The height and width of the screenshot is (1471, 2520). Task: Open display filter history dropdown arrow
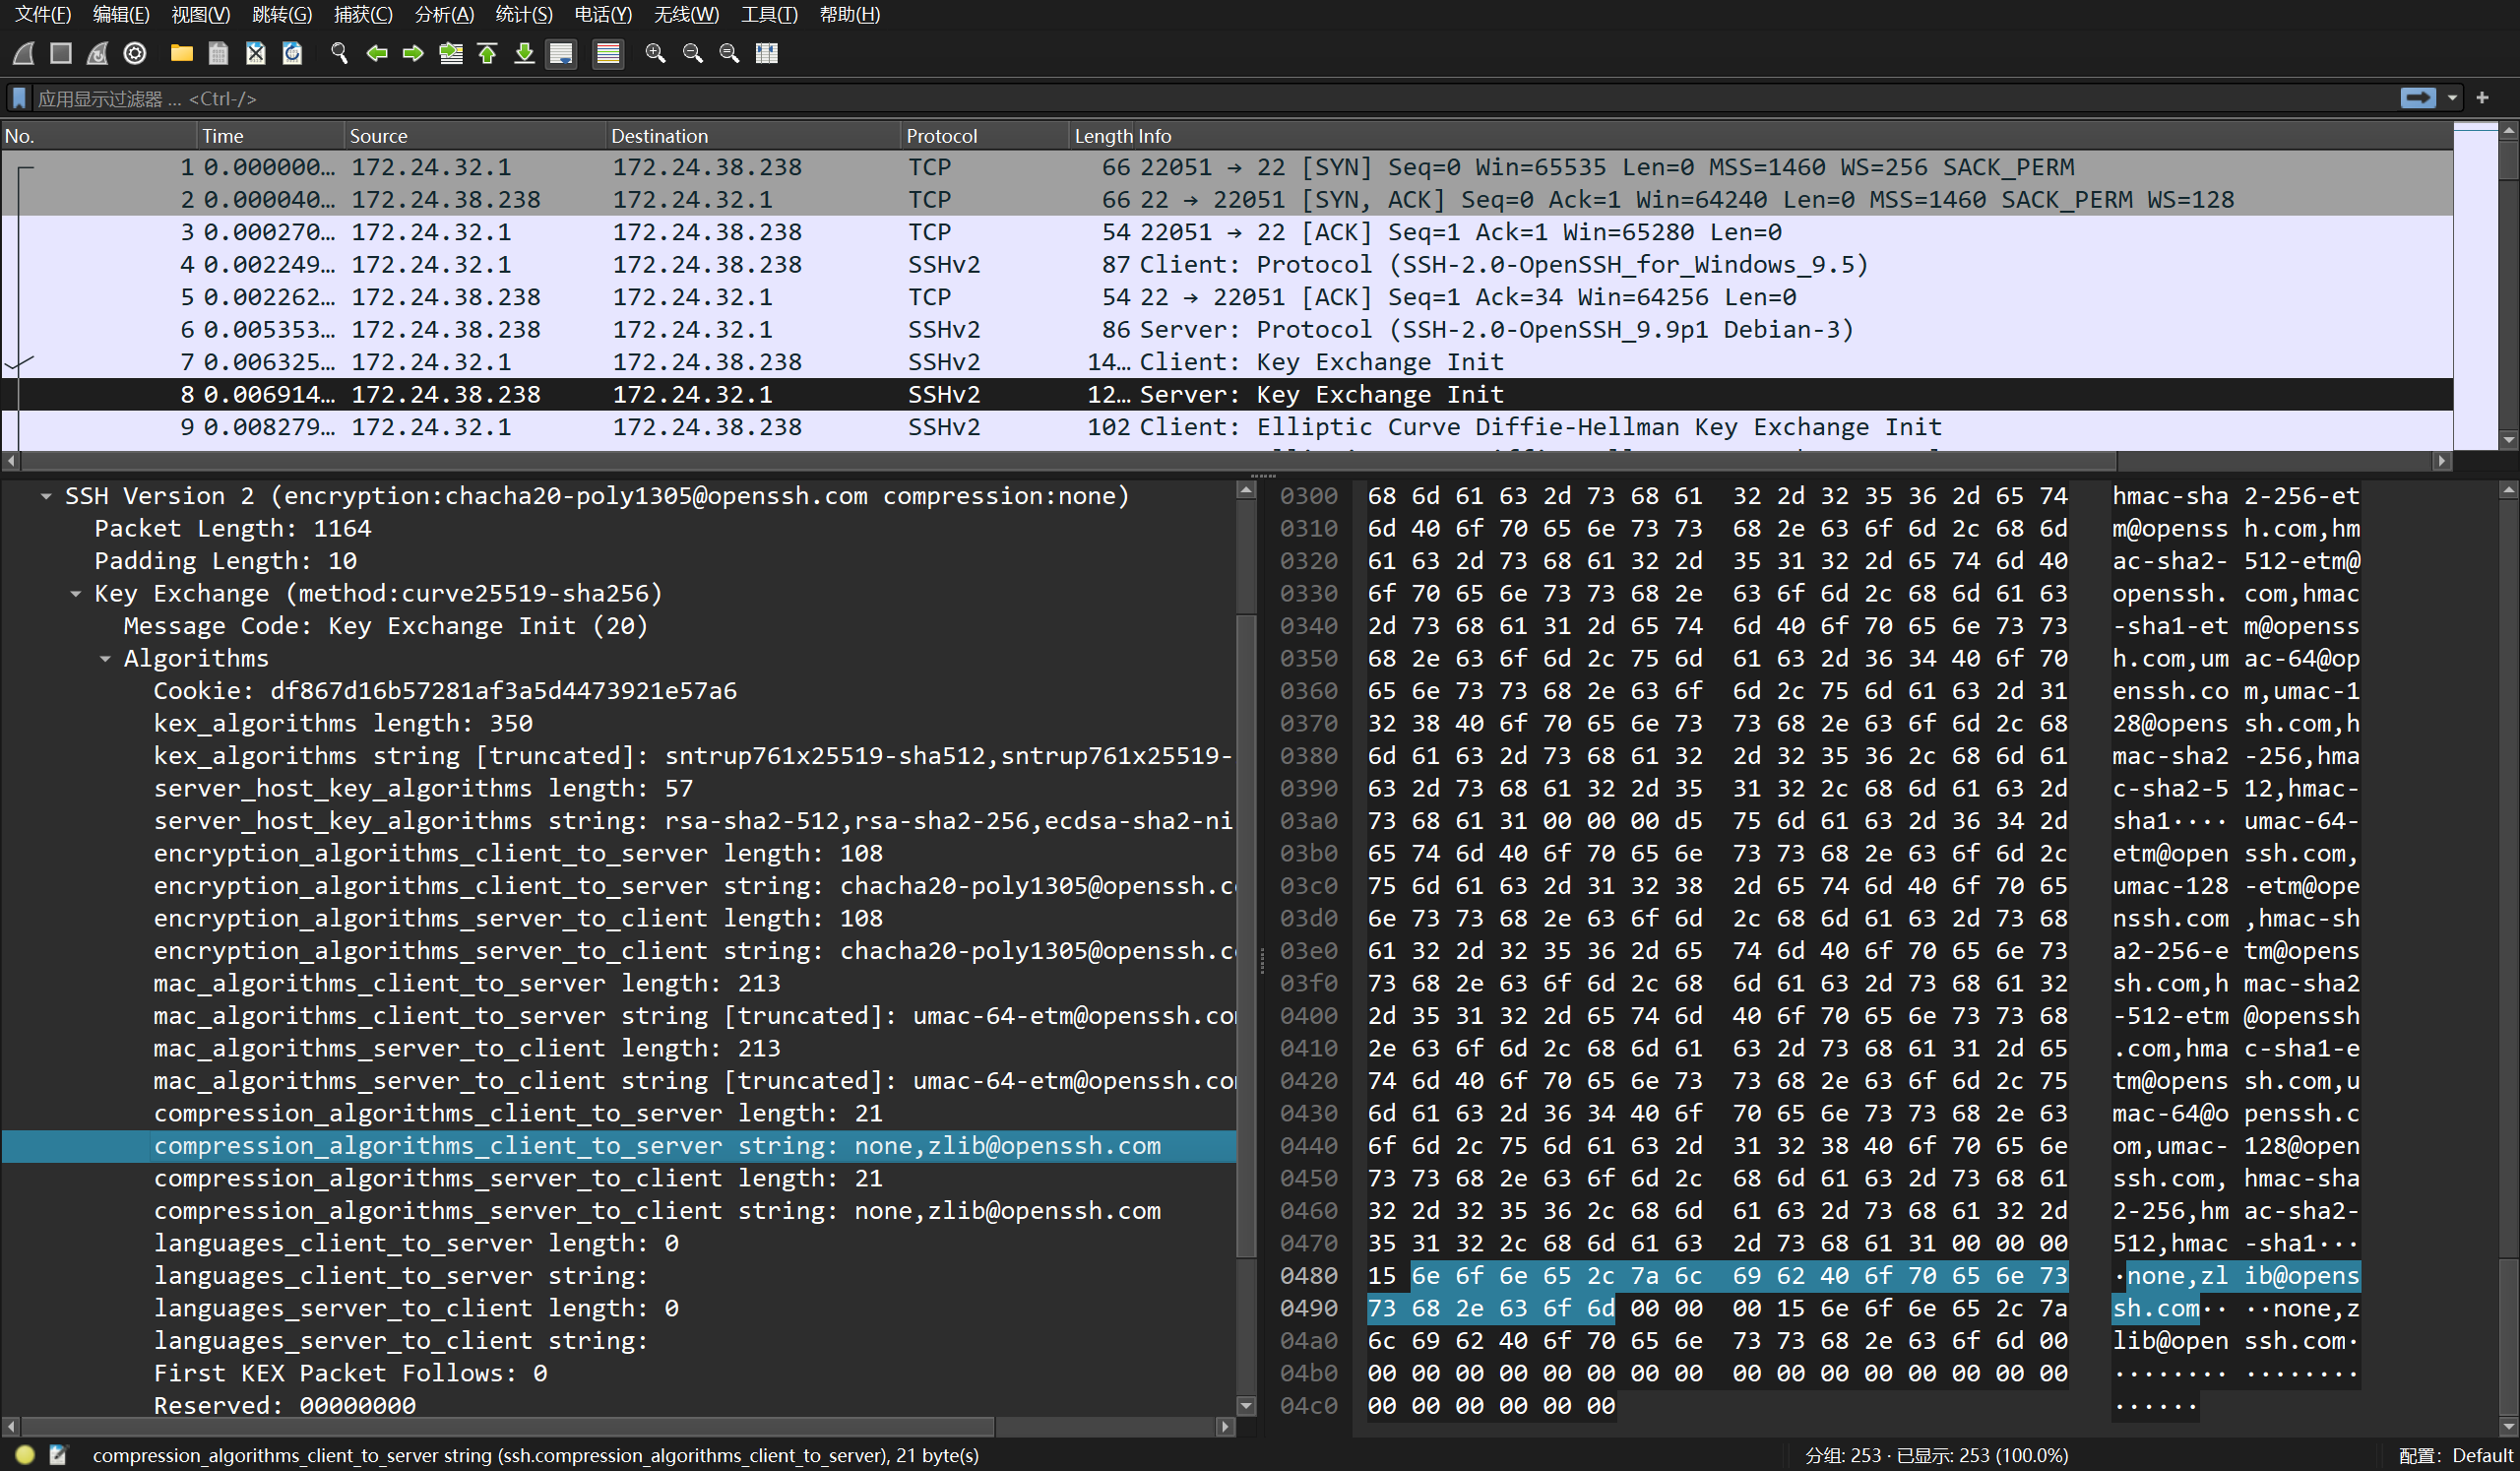coord(2452,98)
